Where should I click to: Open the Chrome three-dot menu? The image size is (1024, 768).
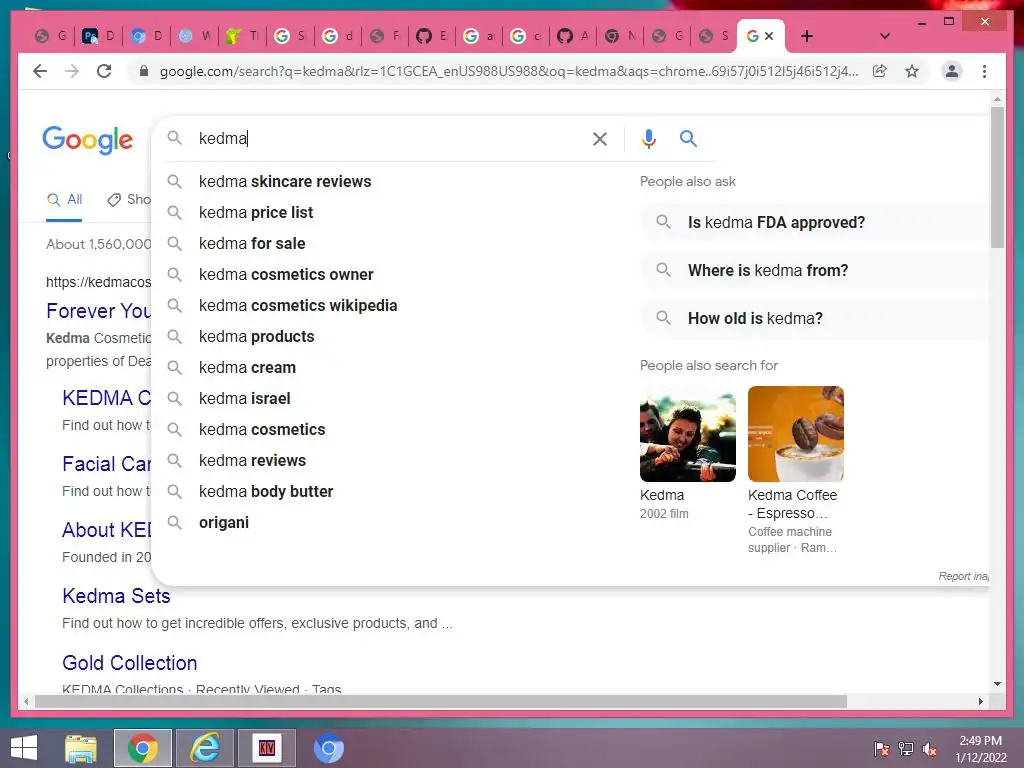click(x=984, y=71)
